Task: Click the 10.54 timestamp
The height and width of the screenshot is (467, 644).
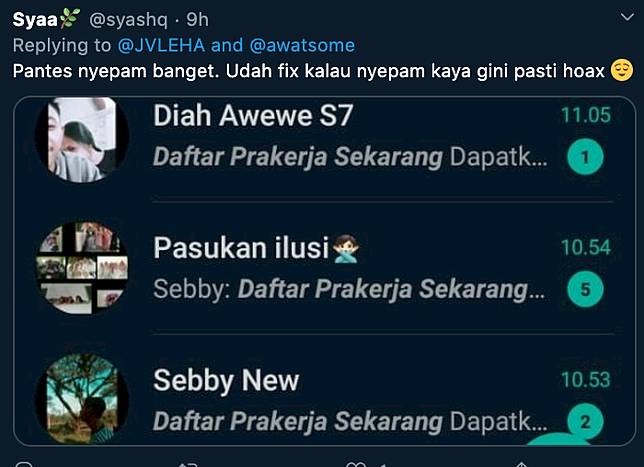Action: pyautogui.click(x=586, y=248)
